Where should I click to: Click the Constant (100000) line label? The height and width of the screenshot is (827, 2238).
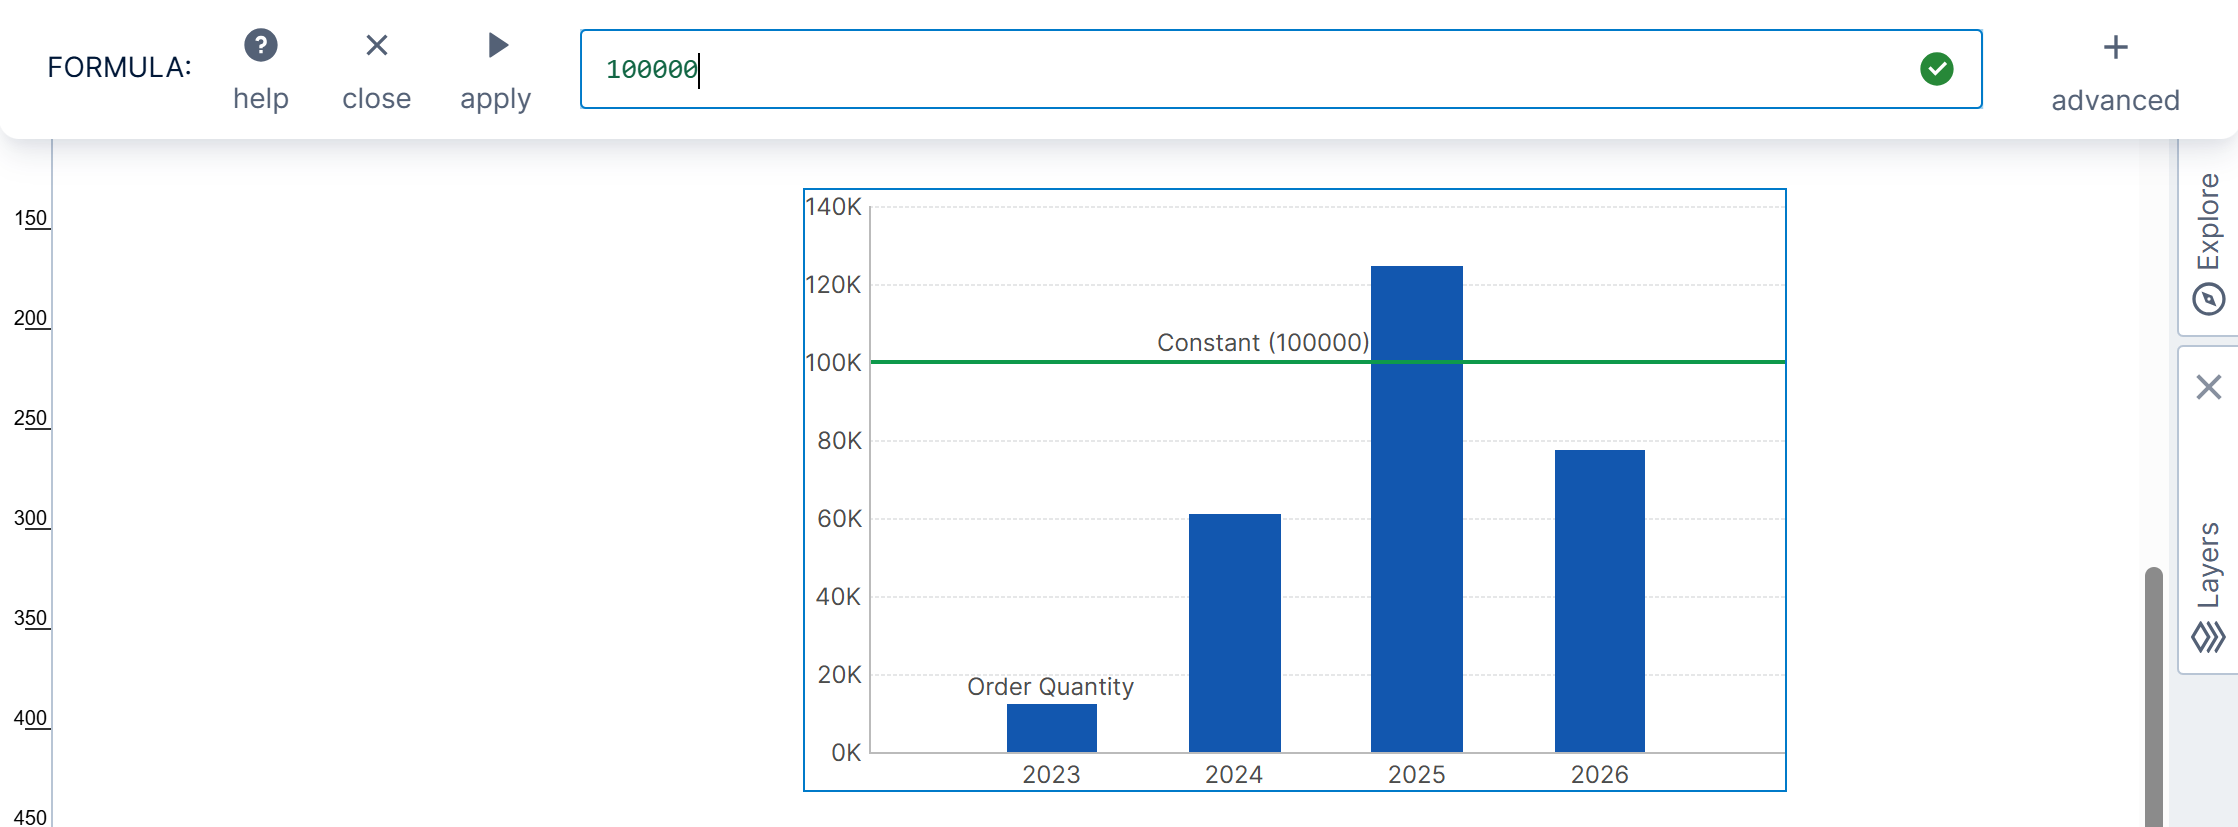[x=1262, y=343]
